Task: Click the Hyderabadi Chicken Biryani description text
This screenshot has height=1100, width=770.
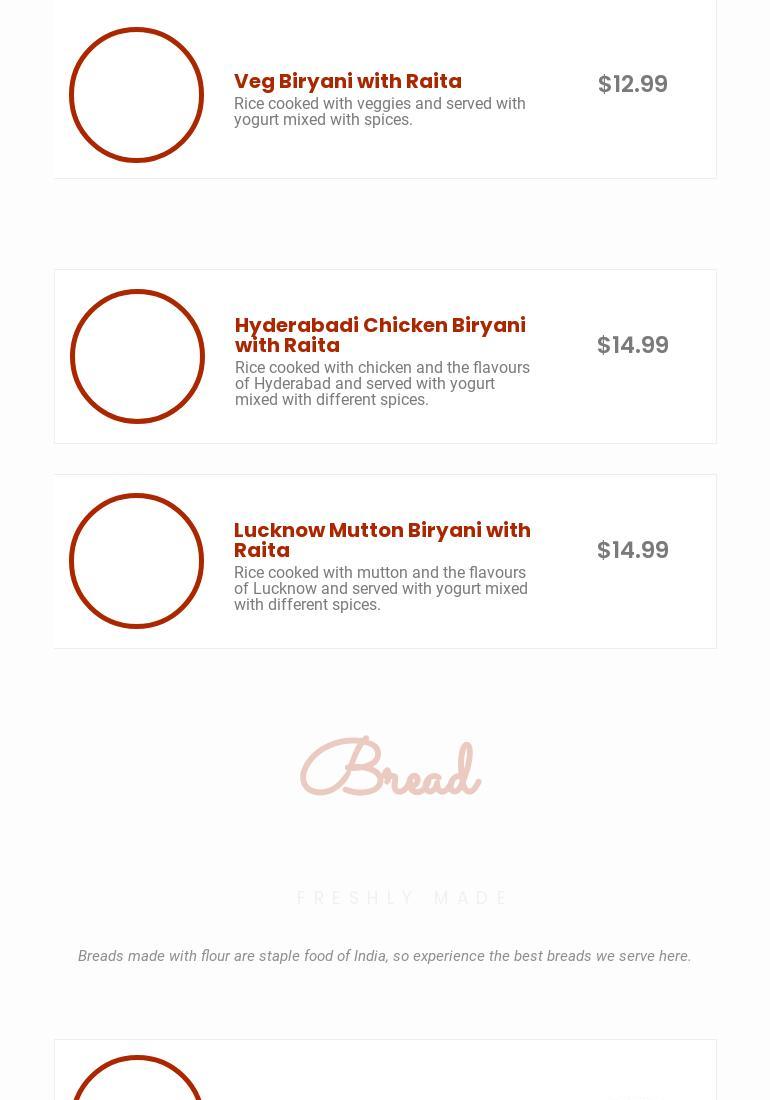Action: click(x=382, y=384)
